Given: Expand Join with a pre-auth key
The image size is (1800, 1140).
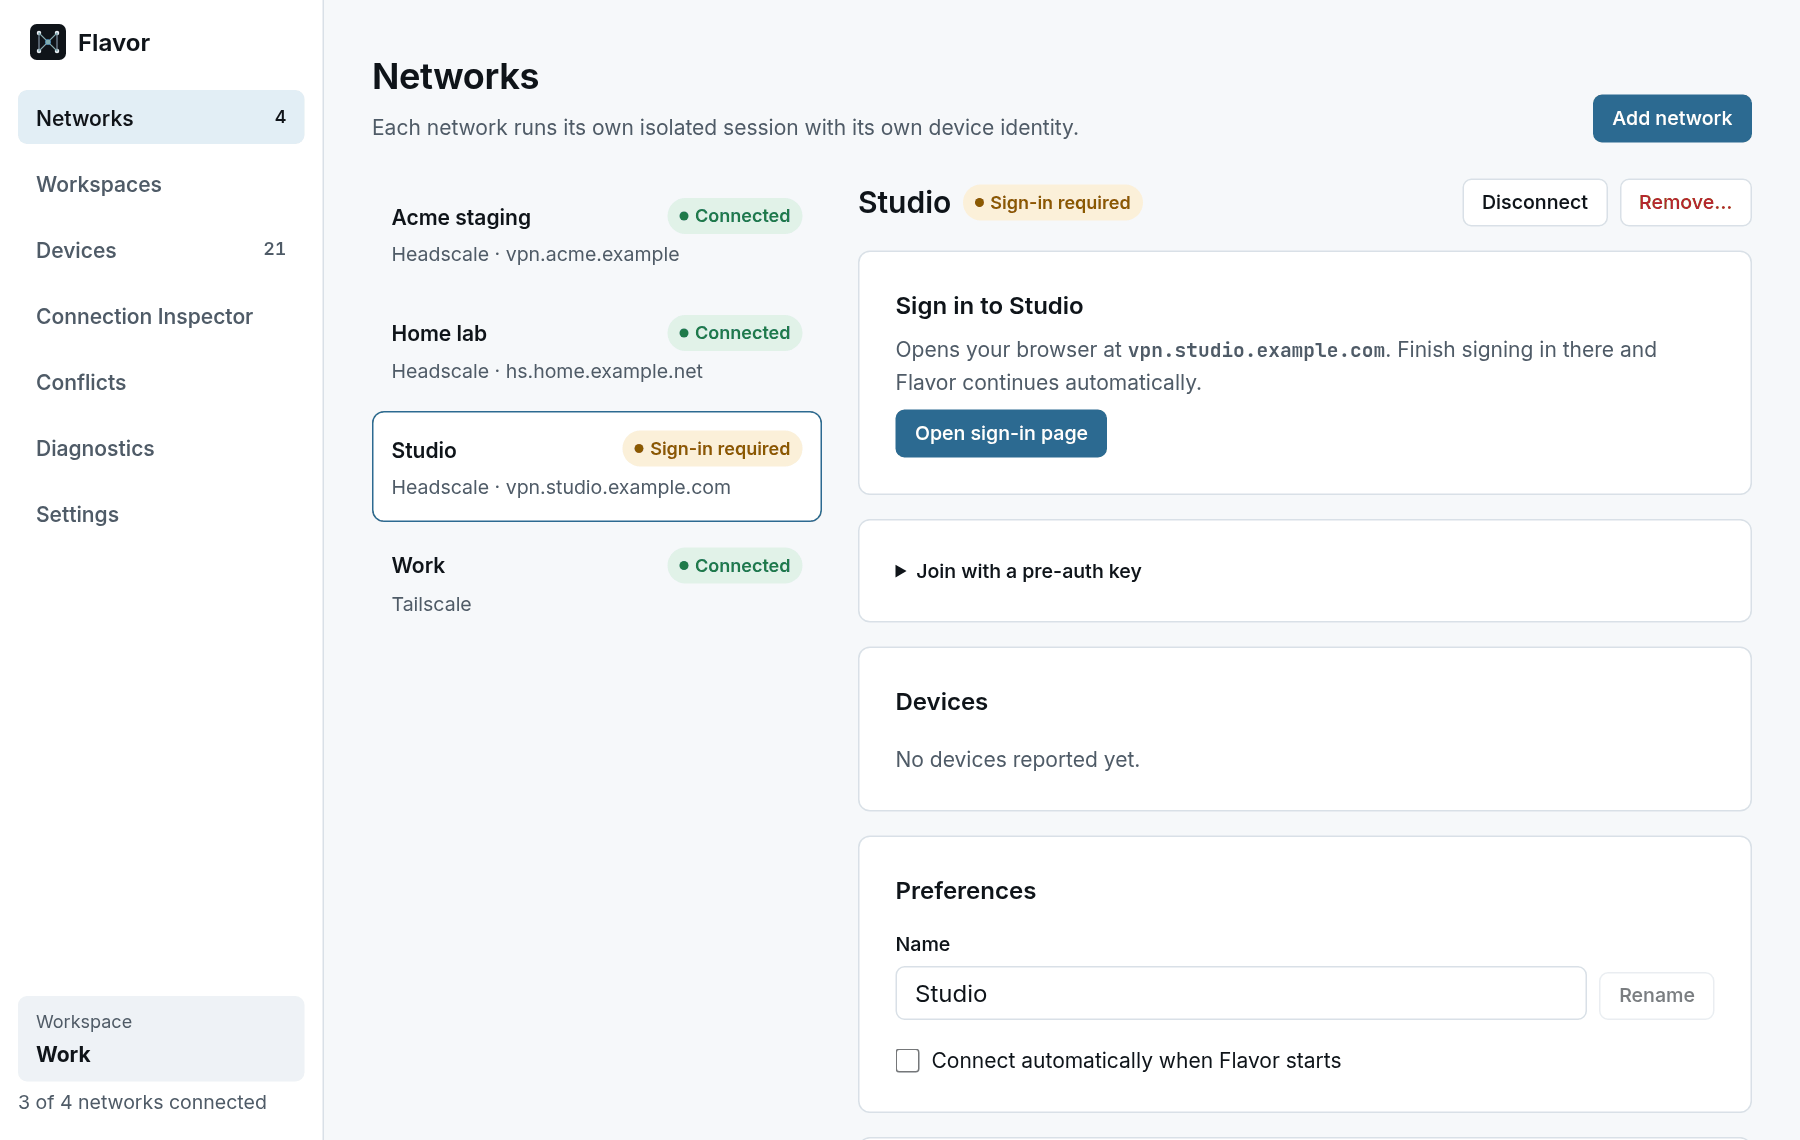Looking at the screenshot, I should click(x=1018, y=571).
